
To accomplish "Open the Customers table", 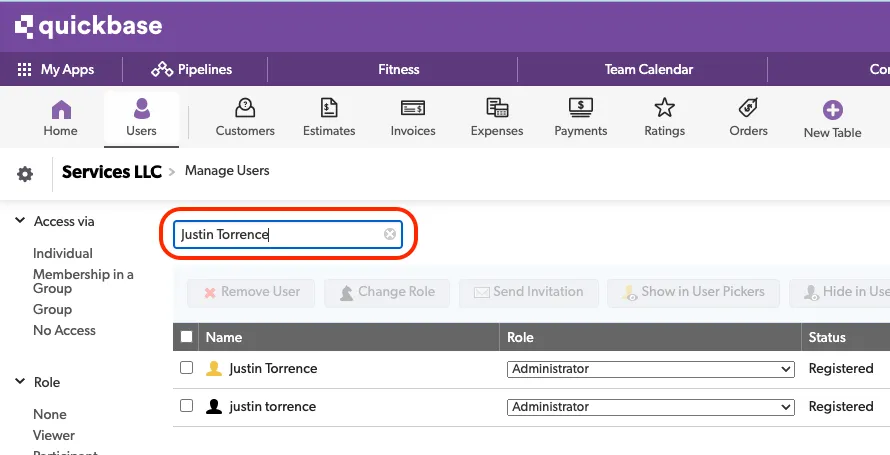I will point(245,119).
